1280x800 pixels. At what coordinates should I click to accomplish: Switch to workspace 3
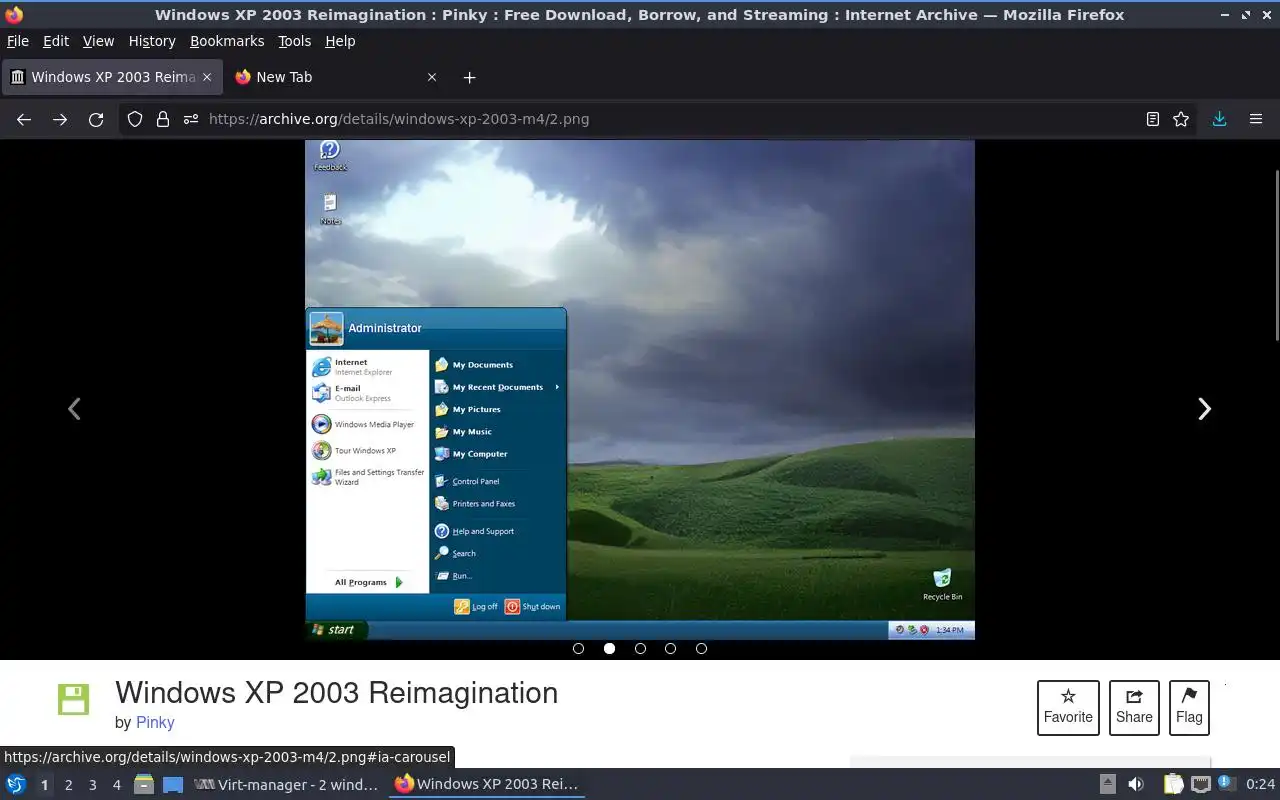click(x=92, y=785)
